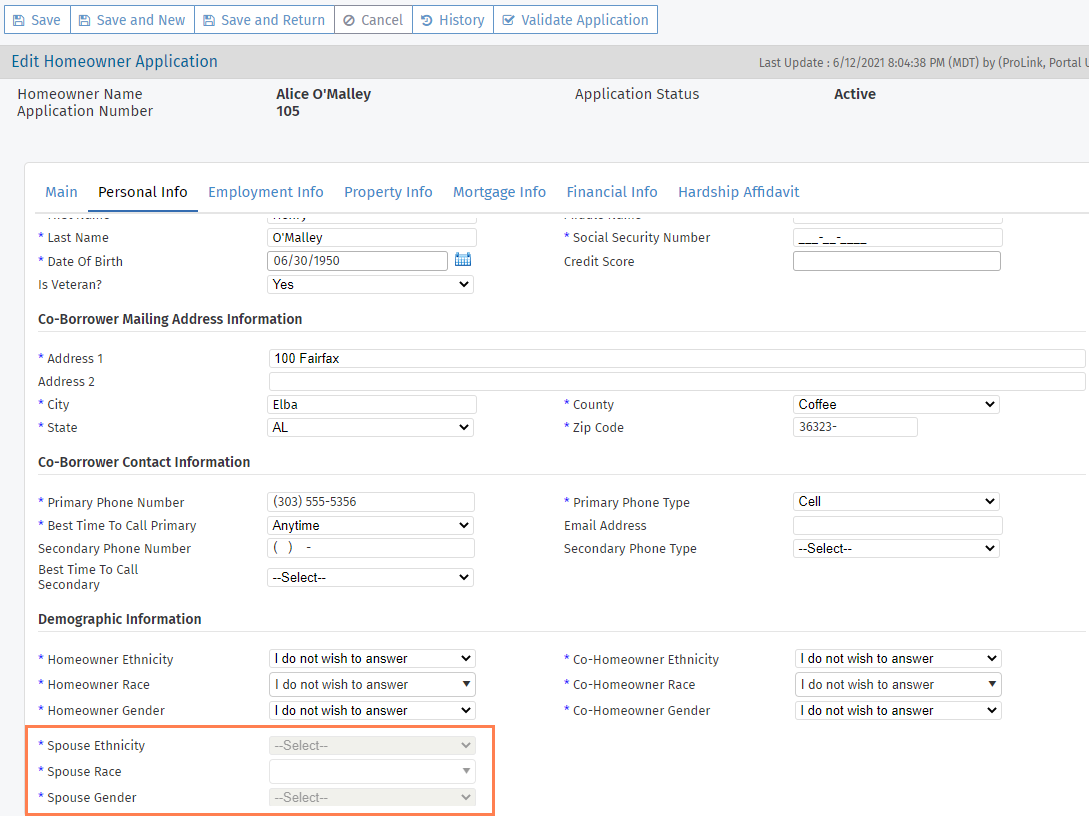Open the Date Of Birth calendar icon
This screenshot has width=1089, height=816.
463,260
